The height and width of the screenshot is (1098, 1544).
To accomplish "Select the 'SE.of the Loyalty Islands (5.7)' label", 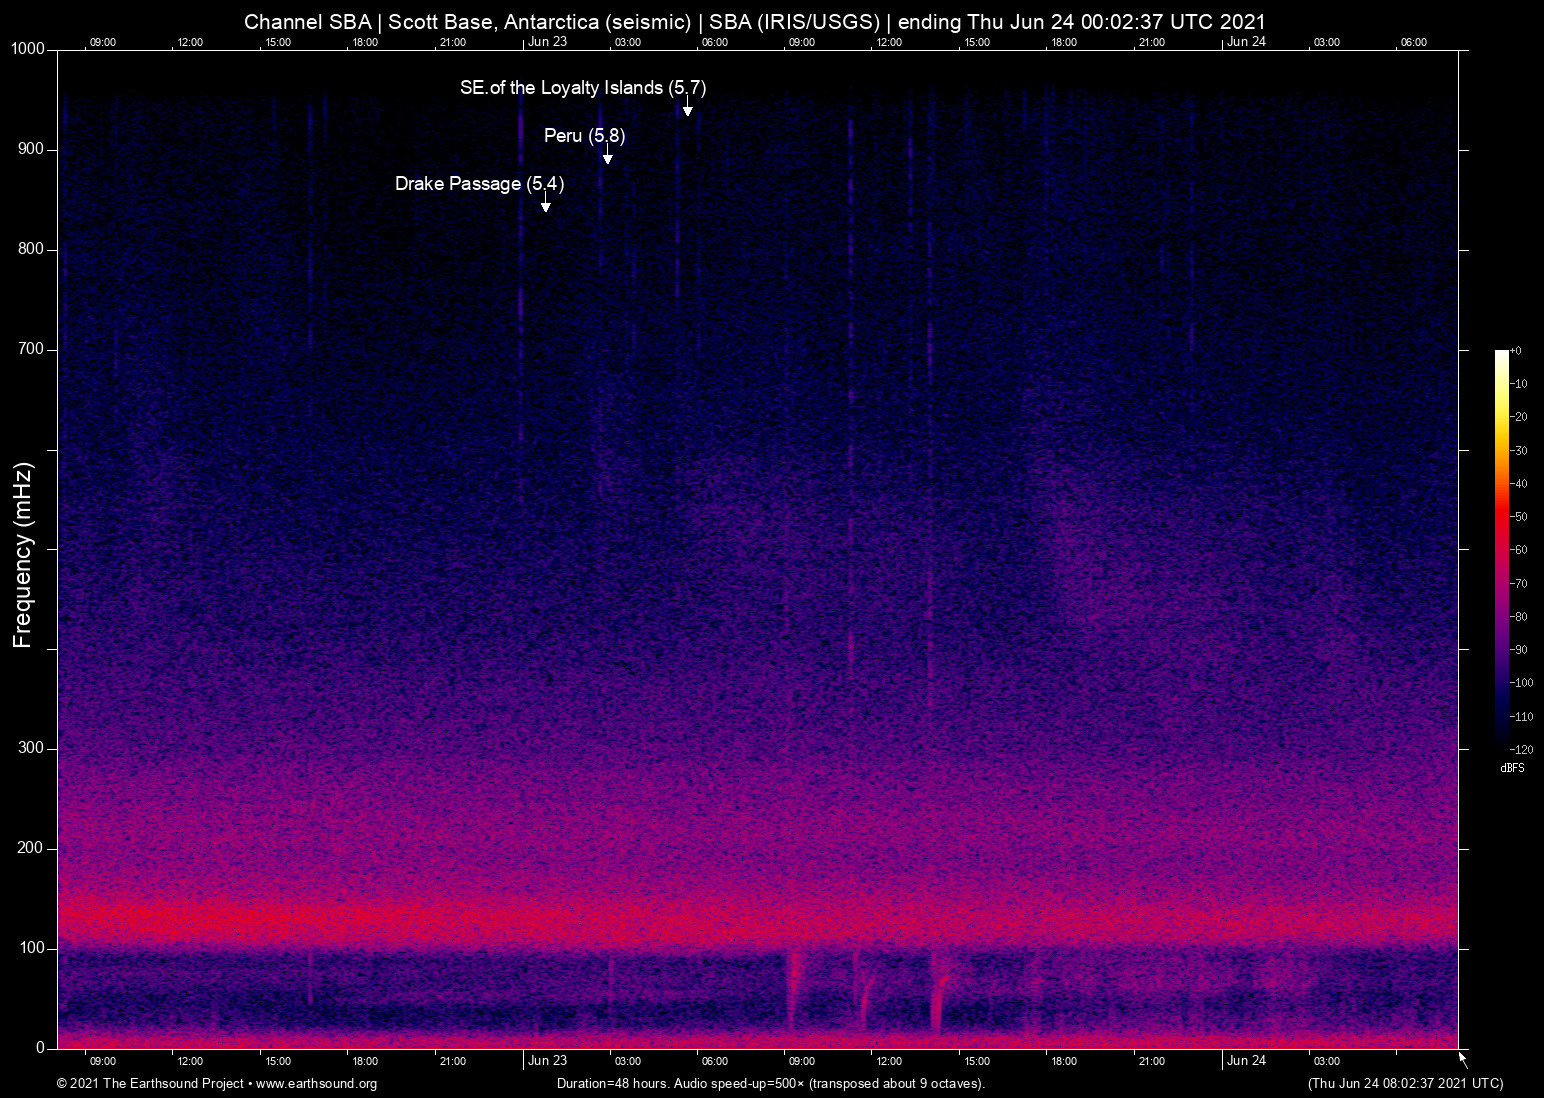I will pos(582,88).
